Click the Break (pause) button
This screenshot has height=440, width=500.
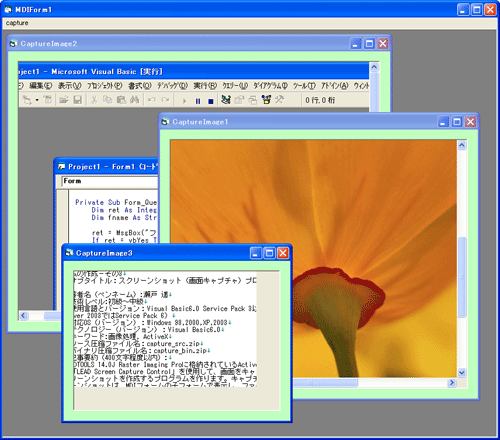tap(198, 101)
